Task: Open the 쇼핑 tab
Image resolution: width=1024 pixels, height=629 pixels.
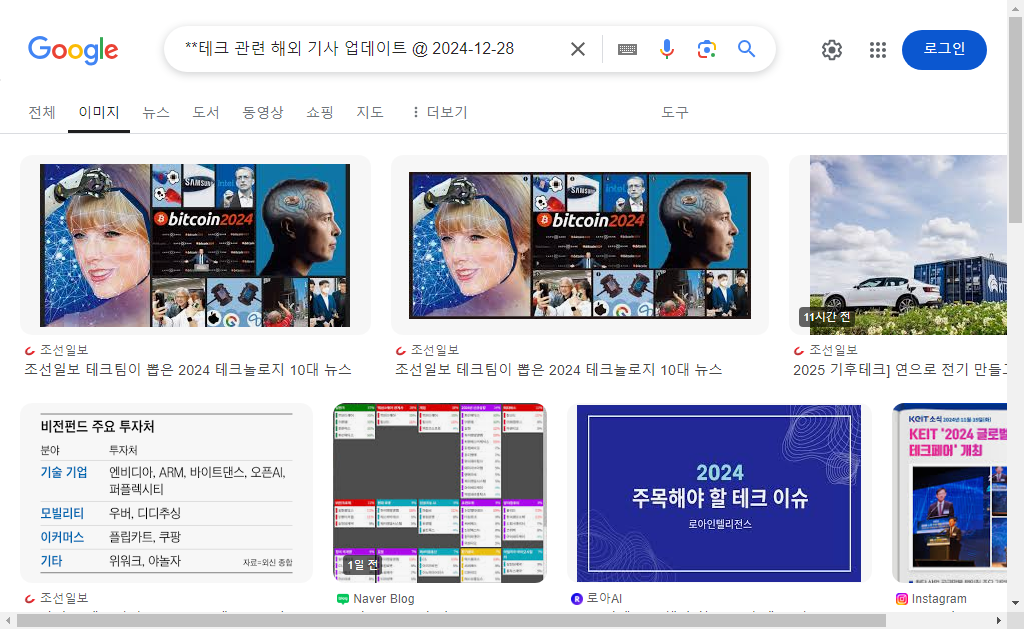Action: 320,112
